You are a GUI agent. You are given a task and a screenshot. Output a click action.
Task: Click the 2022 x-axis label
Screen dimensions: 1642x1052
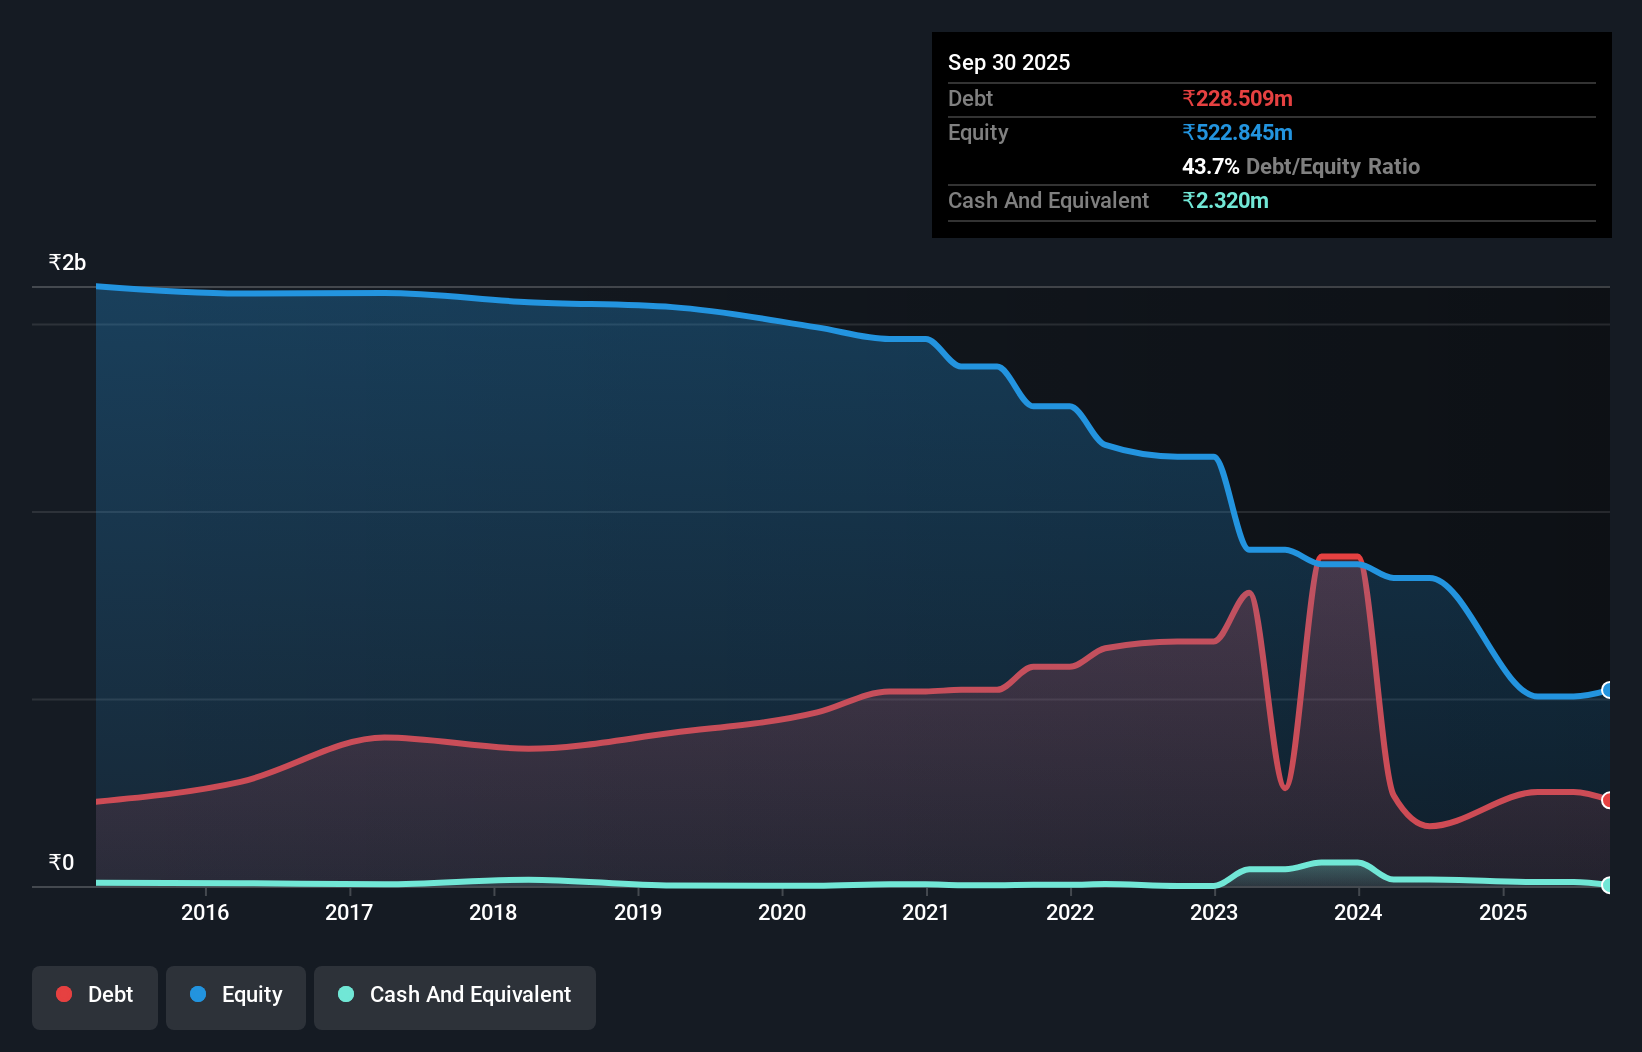[x=1070, y=912]
